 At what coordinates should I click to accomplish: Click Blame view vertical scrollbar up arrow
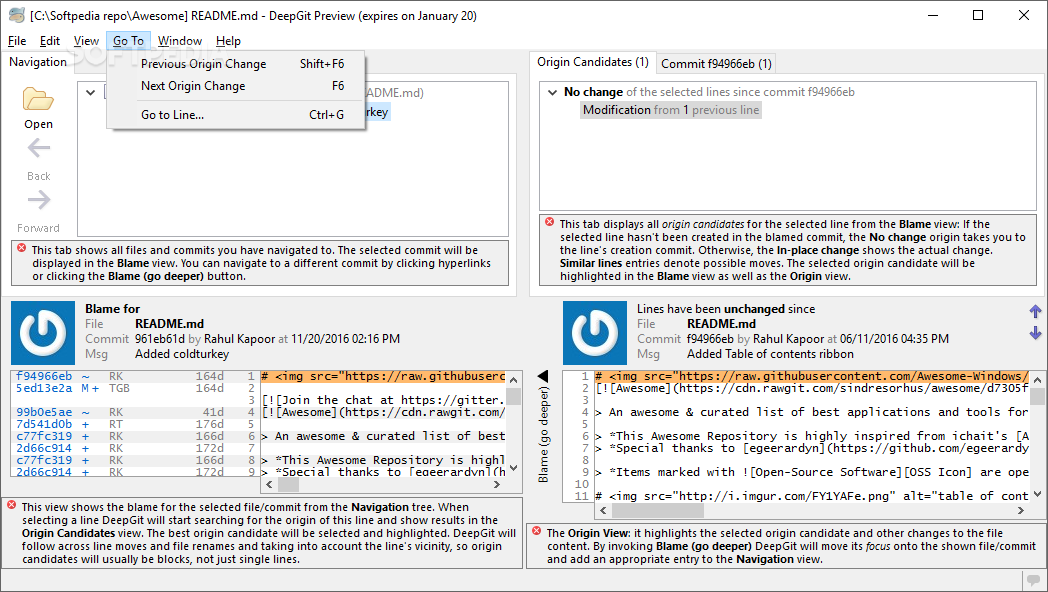click(513, 380)
